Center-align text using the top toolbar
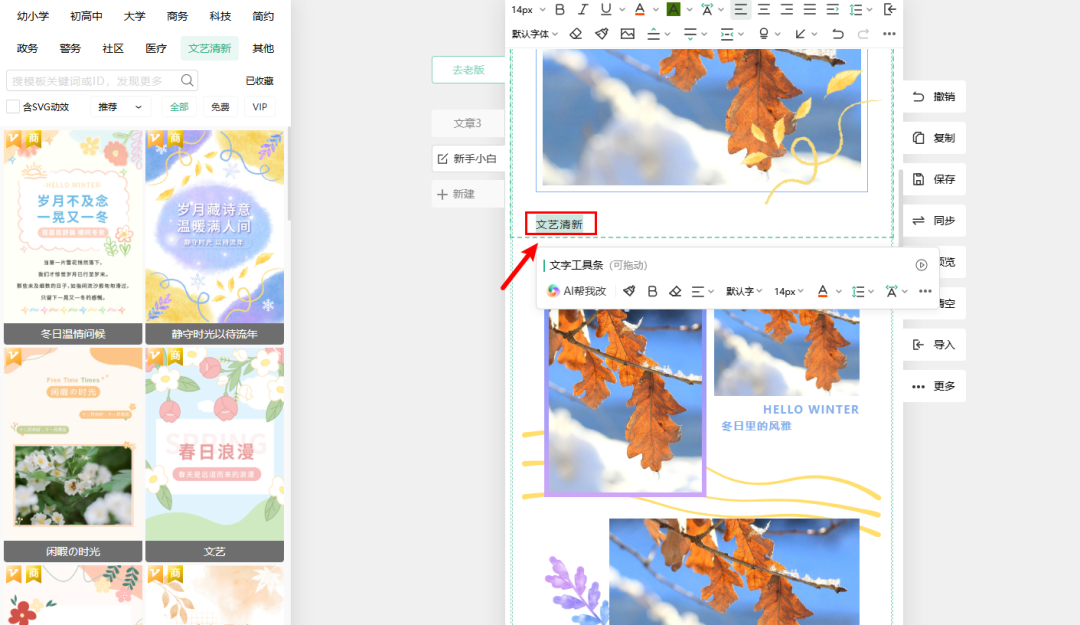1080x625 pixels. pos(764,10)
